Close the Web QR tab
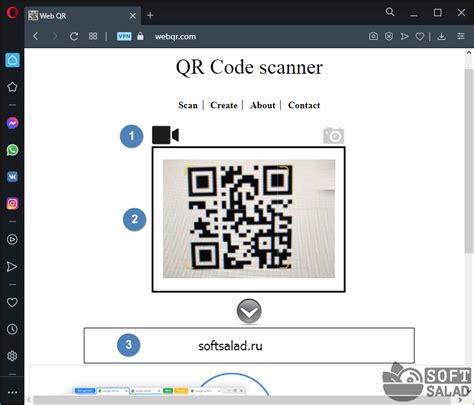This screenshot has height=405, width=474. (133, 16)
